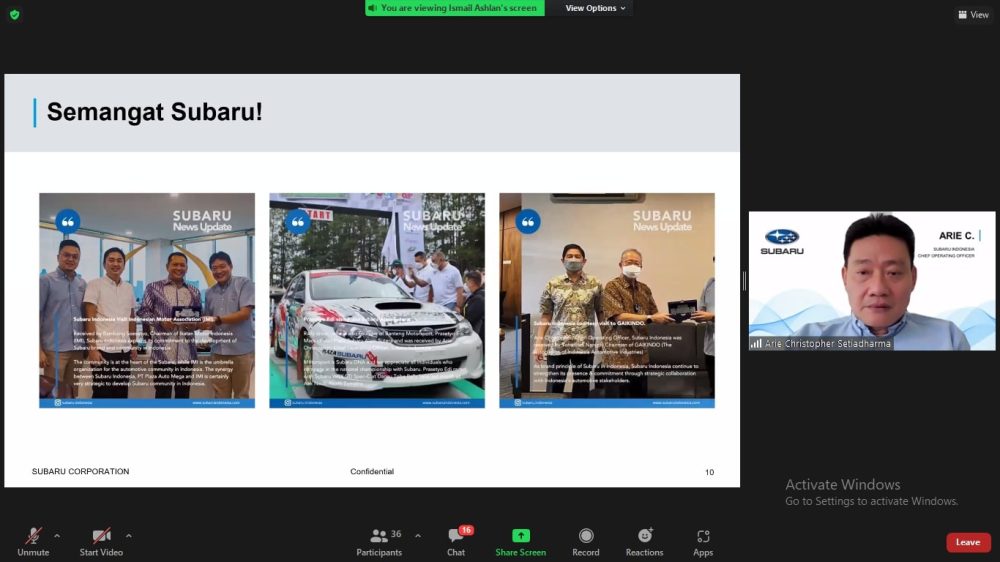The image size is (1000, 562).
Task: Click the 'You are viewing Ismail Ashlan's screen' banner
Action: [x=455, y=8]
